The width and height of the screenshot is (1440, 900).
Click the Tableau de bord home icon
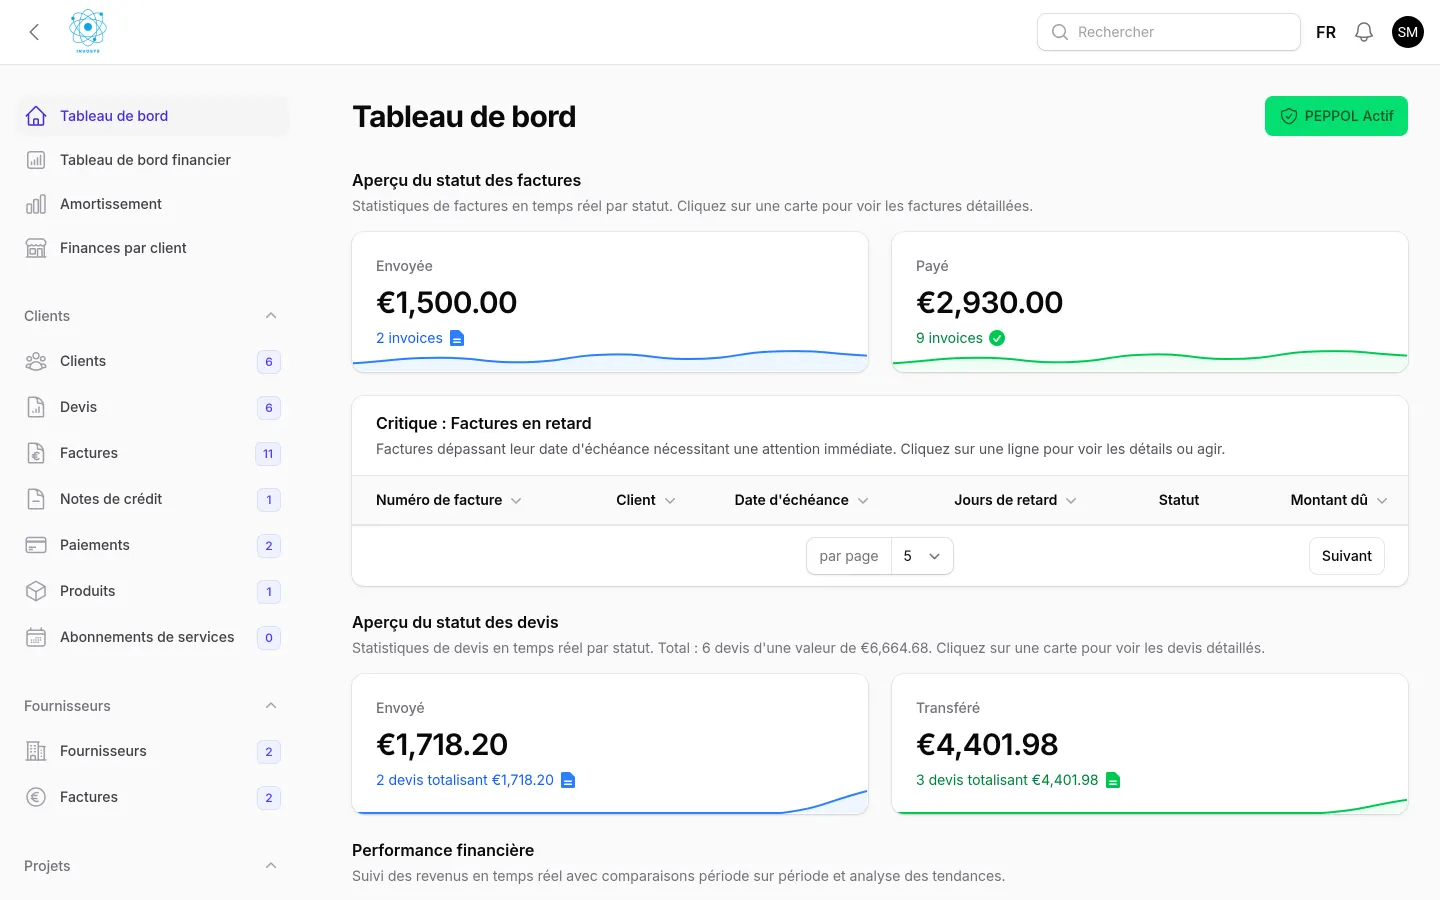(36, 116)
